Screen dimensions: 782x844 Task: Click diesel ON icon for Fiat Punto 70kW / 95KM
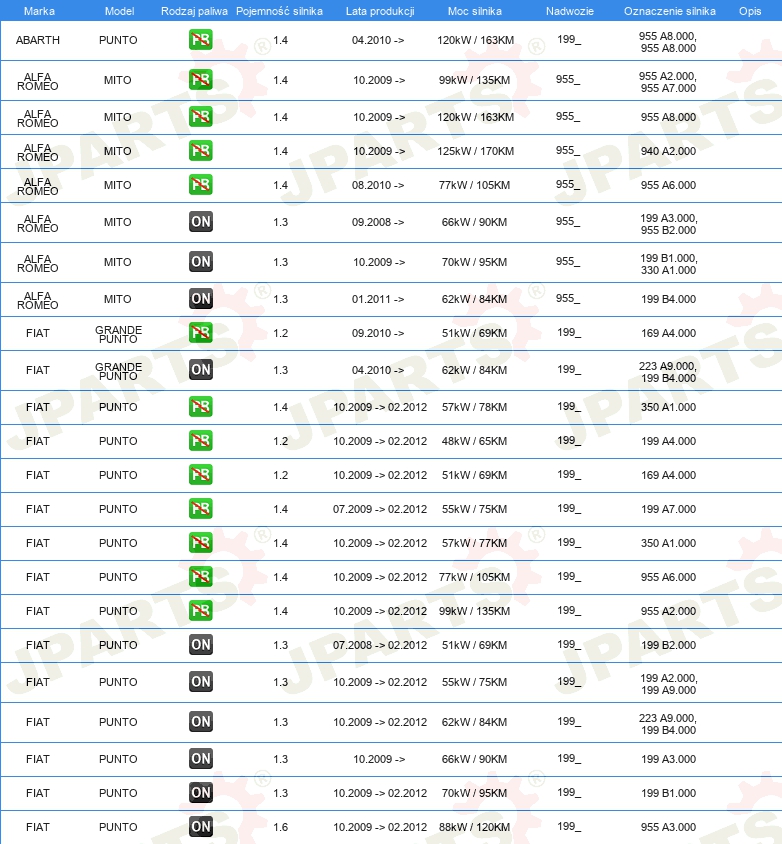coord(201,792)
